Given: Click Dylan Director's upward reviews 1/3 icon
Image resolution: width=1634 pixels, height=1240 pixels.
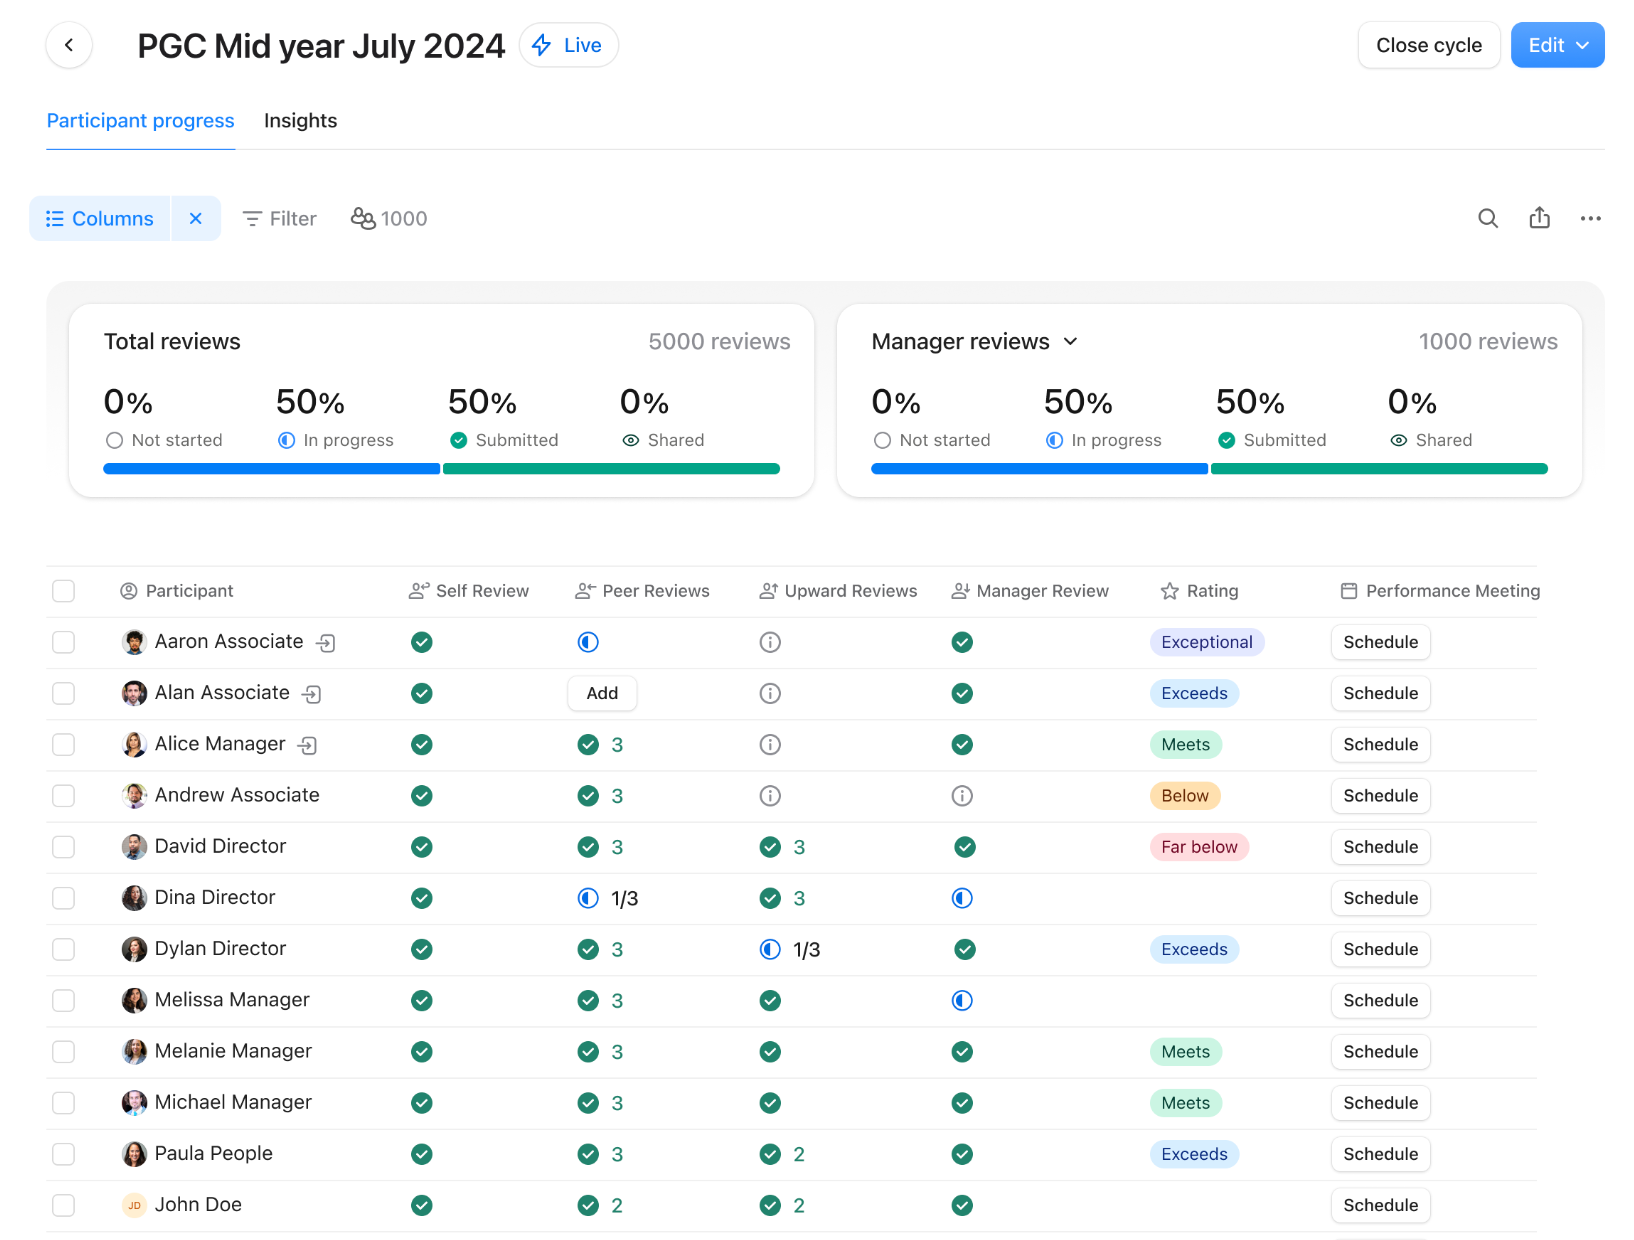Looking at the screenshot, I should [770, 949].
